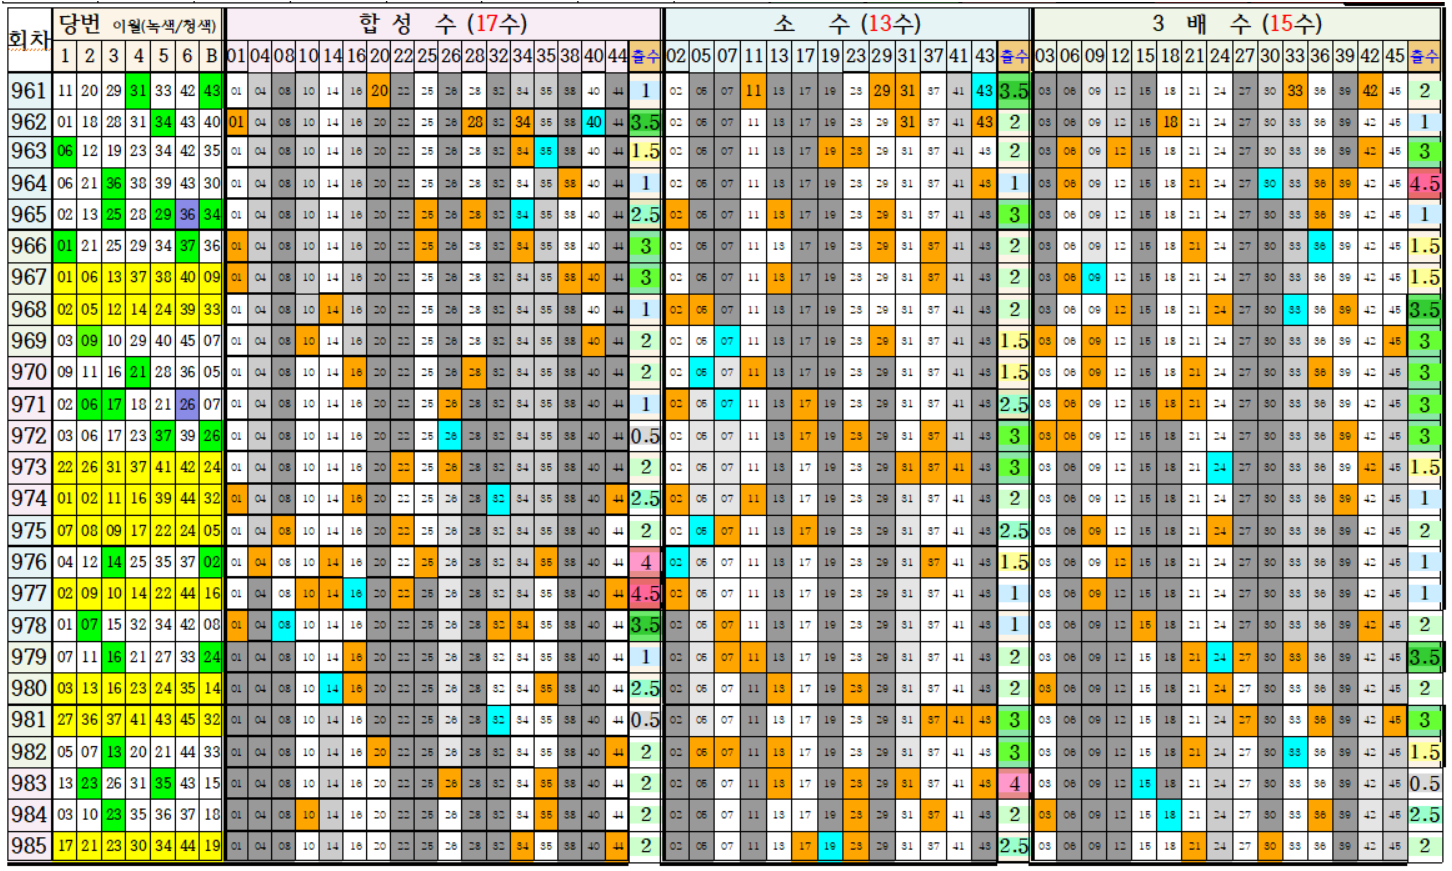Screen dimensions: 1452x871
Task: Click the 0.5 count cell in row 972
Action: point(645,436)
